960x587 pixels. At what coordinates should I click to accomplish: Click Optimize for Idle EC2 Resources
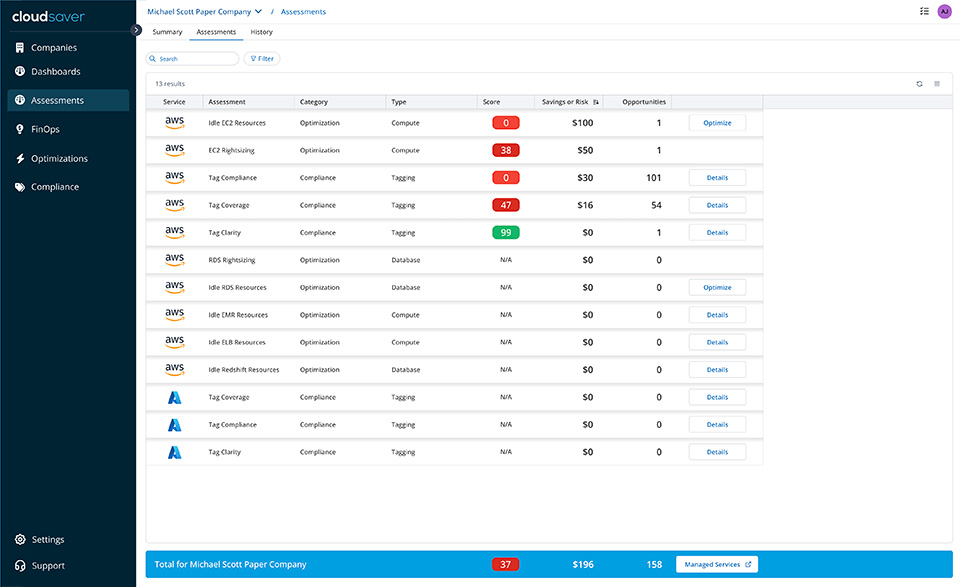tap(717, 123)
